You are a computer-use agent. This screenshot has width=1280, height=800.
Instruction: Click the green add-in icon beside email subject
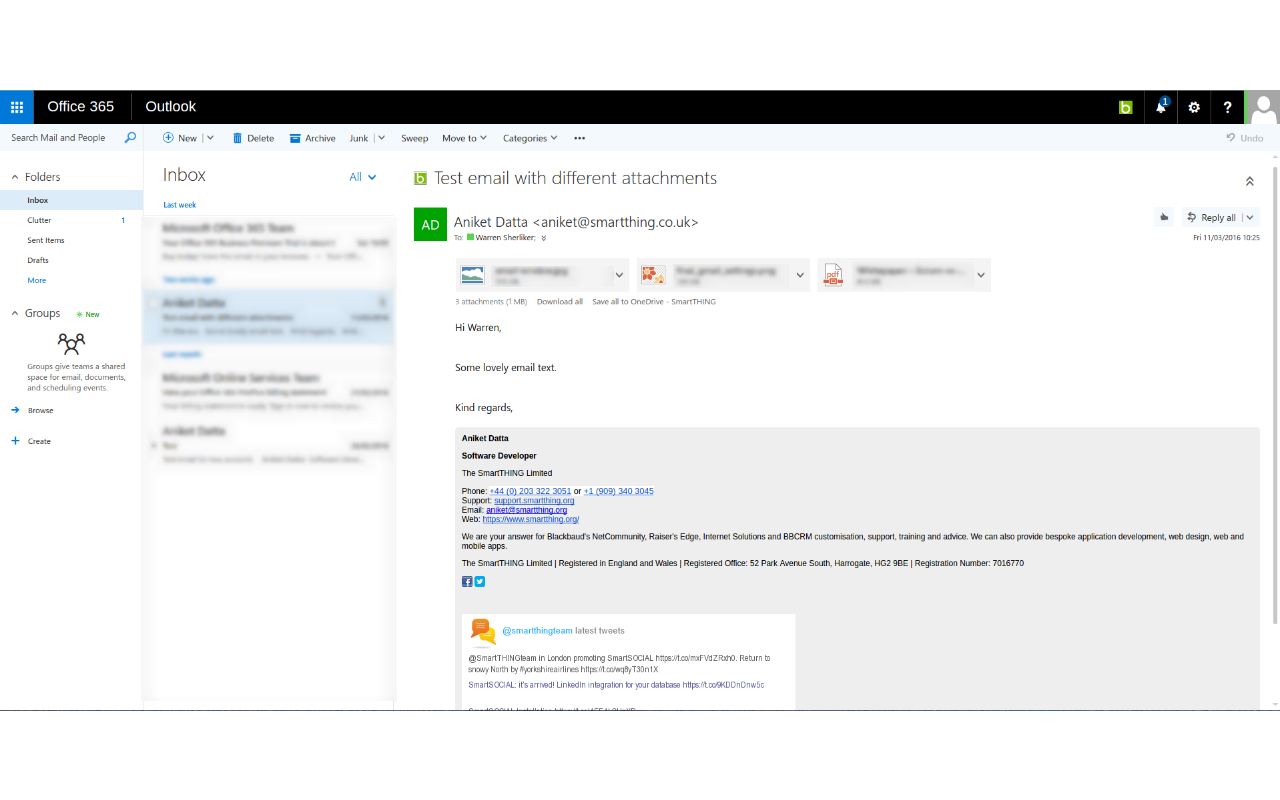pyautogui.click(x=420, y=178)
